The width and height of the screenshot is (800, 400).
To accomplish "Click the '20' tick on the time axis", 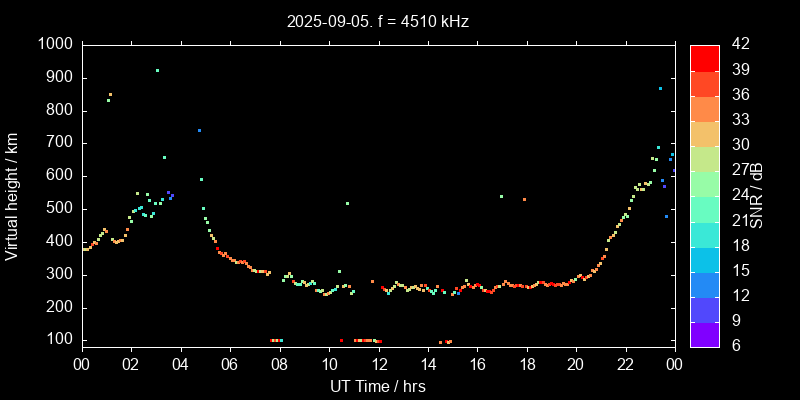I will pyautogui.click(x=576, y=364).
